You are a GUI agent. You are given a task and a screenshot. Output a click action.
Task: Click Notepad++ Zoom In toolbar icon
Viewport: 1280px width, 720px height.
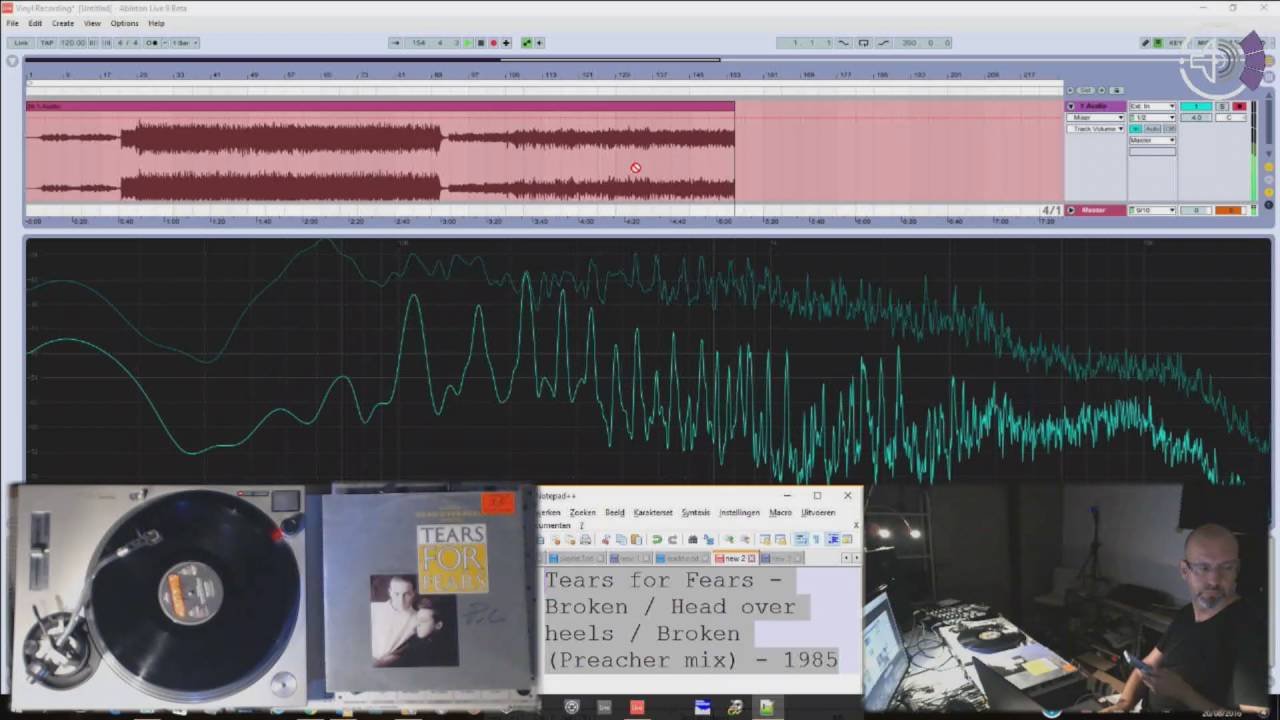(728, 540)
